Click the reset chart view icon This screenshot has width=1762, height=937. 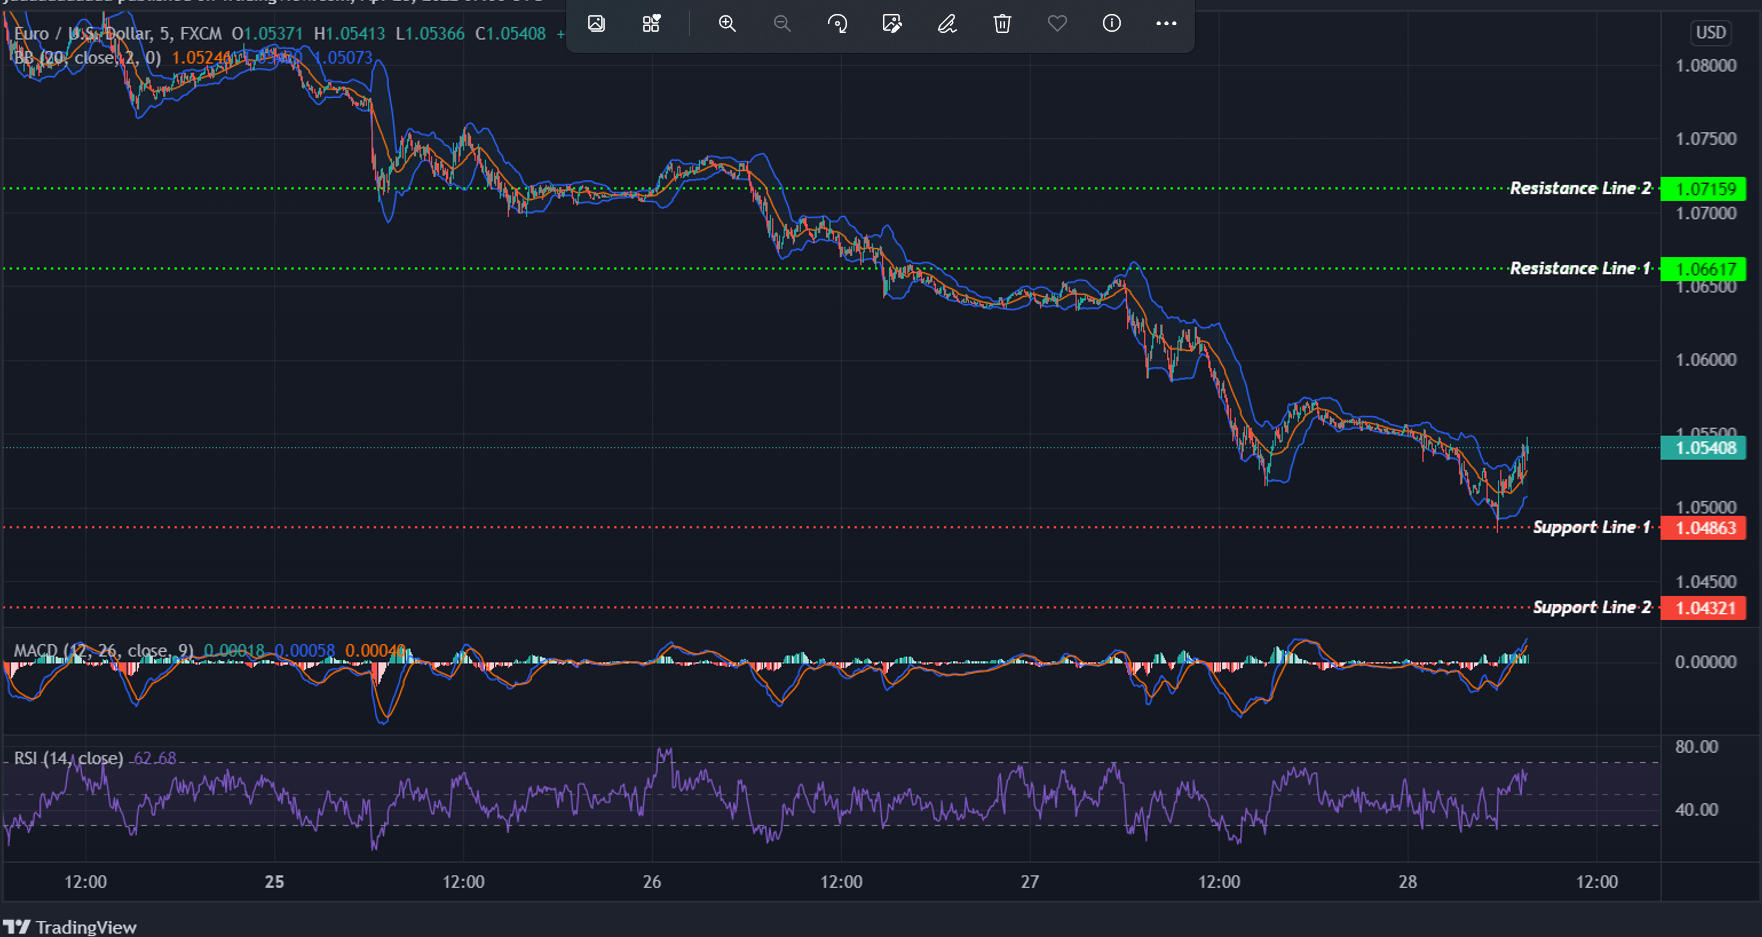[x=837, y=23]
